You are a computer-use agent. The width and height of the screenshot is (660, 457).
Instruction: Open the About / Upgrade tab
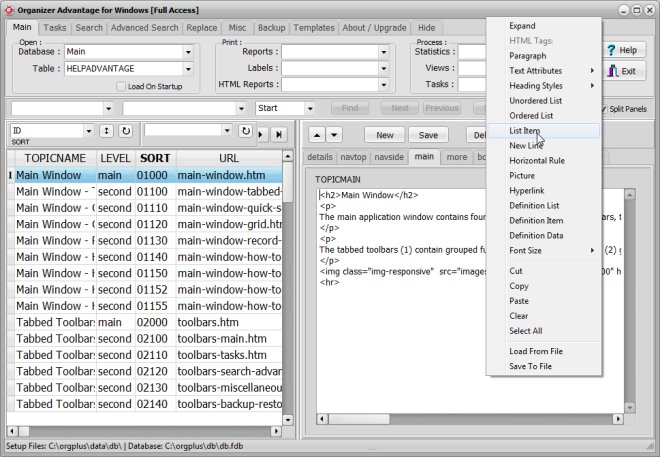pos(374,28)
